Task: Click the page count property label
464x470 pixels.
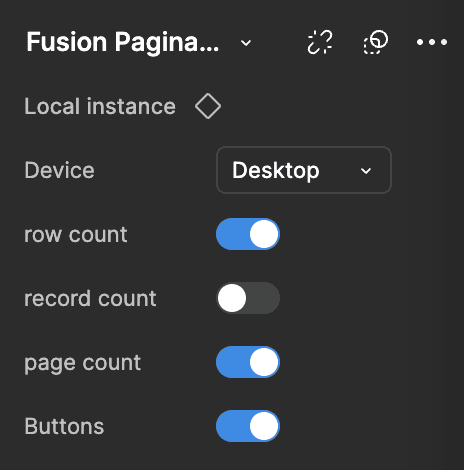Action: (x=82, y=363)
